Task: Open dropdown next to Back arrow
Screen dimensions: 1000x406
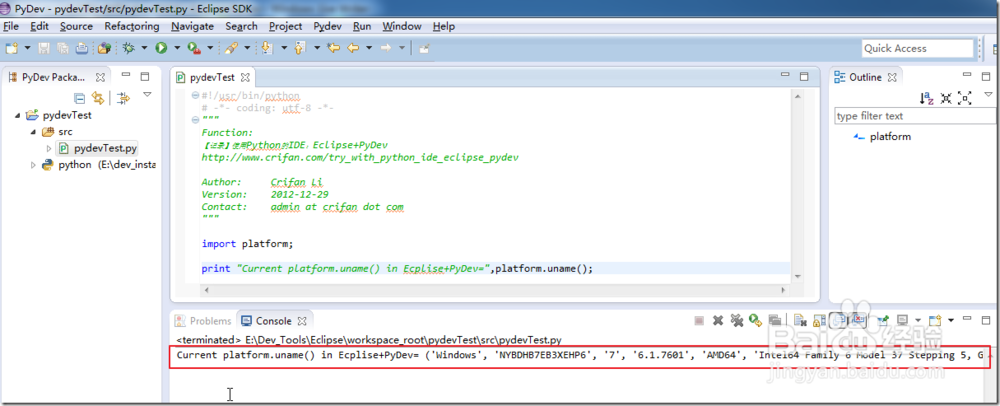Action: 369,48
